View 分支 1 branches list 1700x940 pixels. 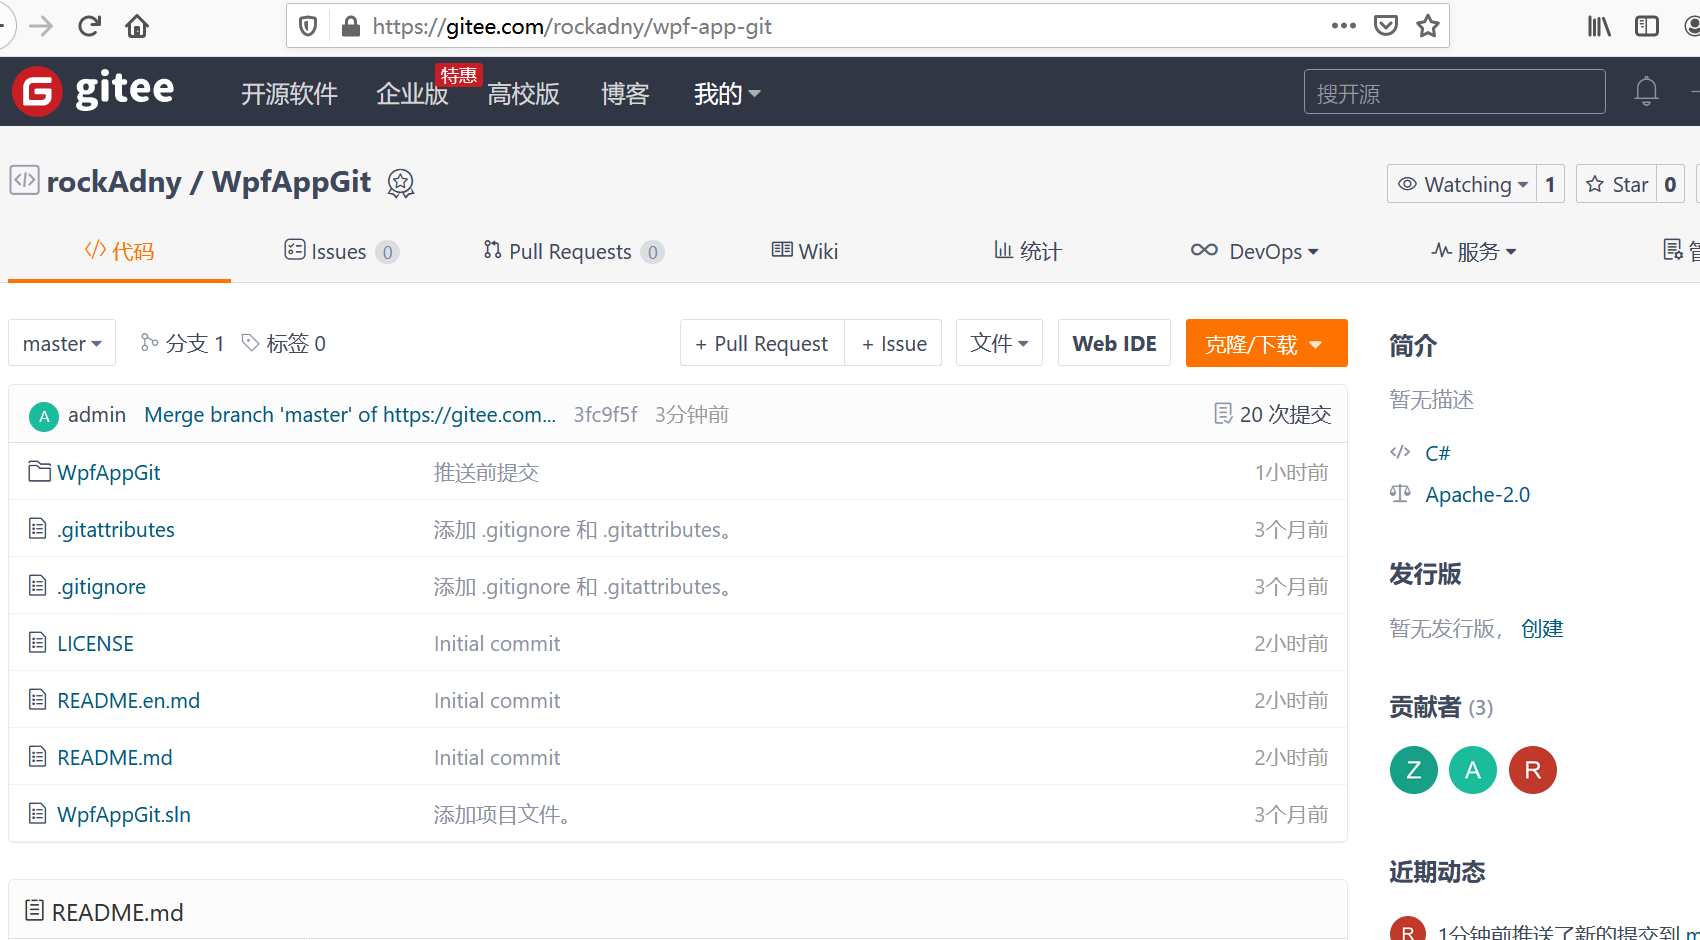[182, 343]
